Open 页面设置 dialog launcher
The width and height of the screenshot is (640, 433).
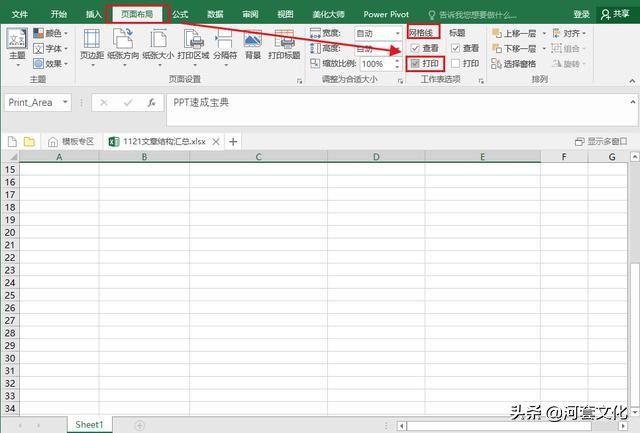pyautogui.click(x=300, y=81)
